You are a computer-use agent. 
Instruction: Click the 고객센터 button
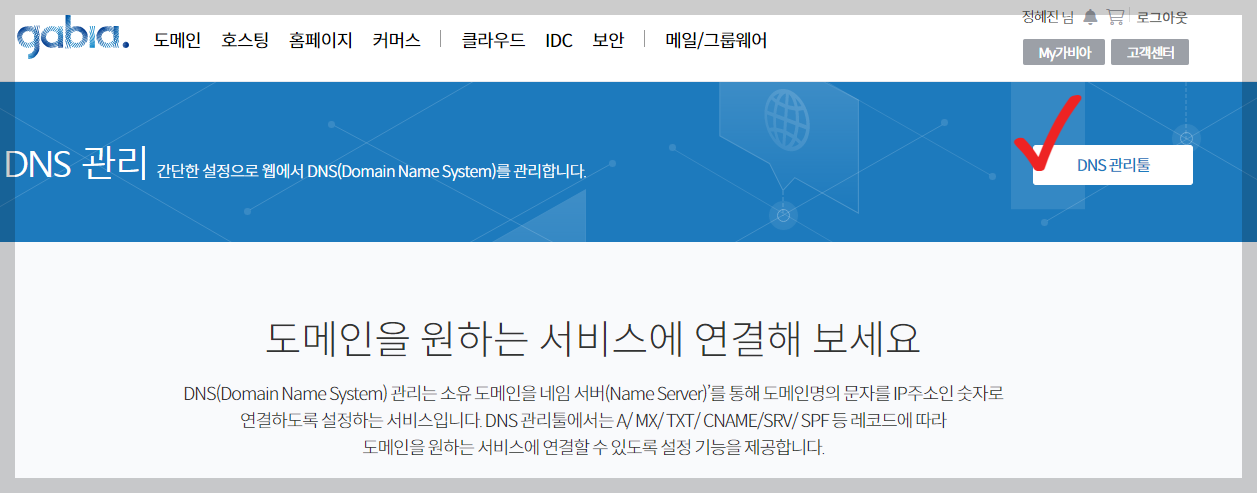pyautogui.click(x=1150, y=52)
